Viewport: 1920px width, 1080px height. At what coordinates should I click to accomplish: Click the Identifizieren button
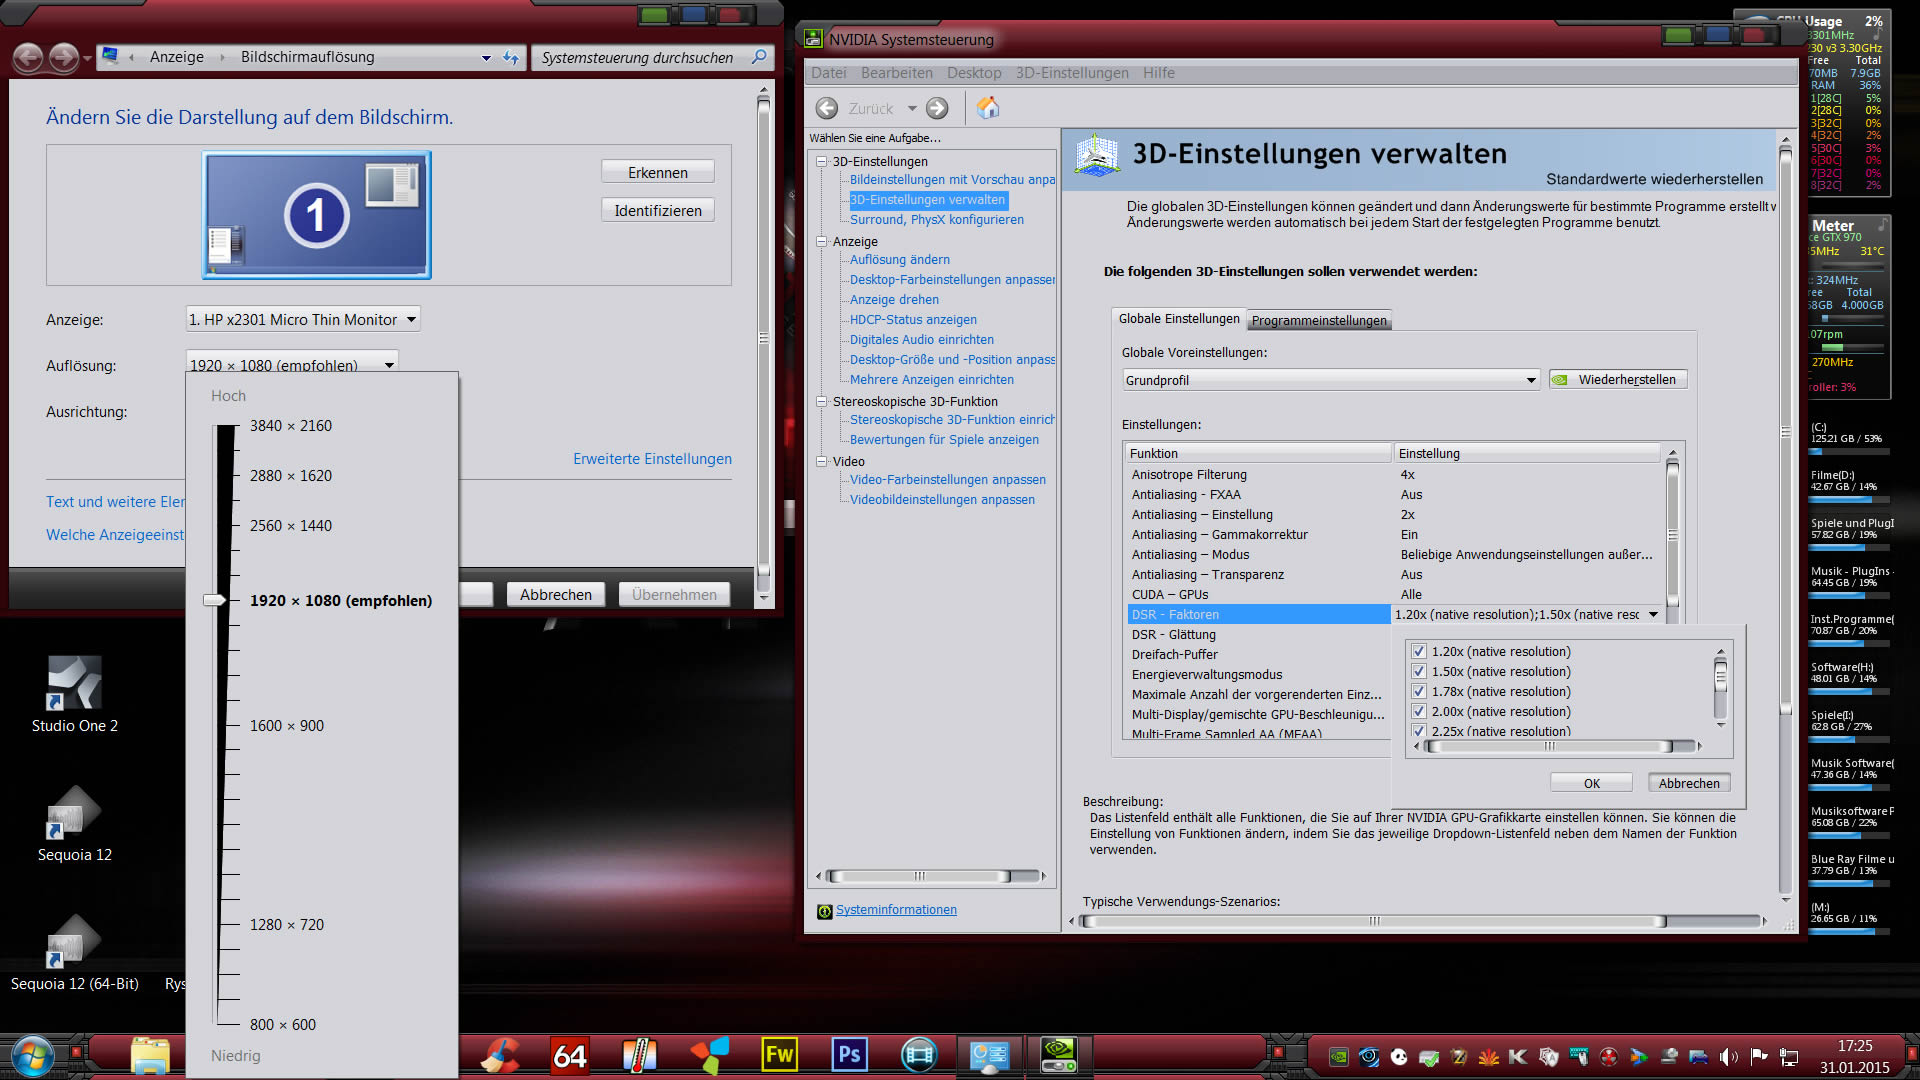tap(657, 210)
